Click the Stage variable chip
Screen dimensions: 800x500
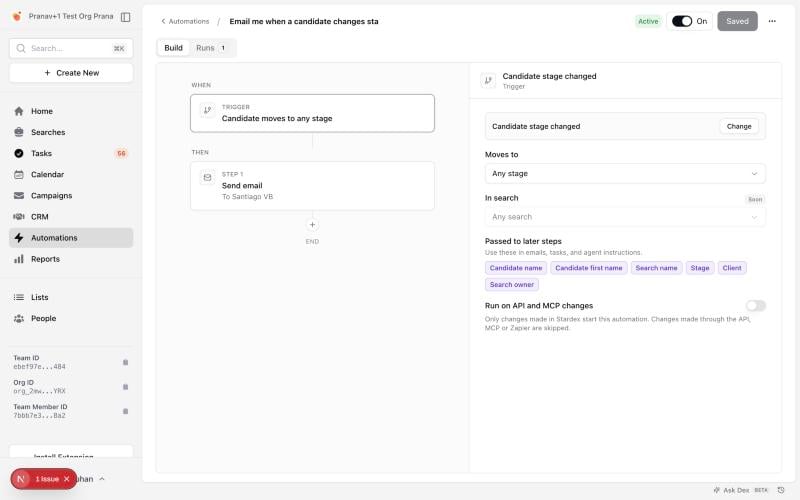699,268
